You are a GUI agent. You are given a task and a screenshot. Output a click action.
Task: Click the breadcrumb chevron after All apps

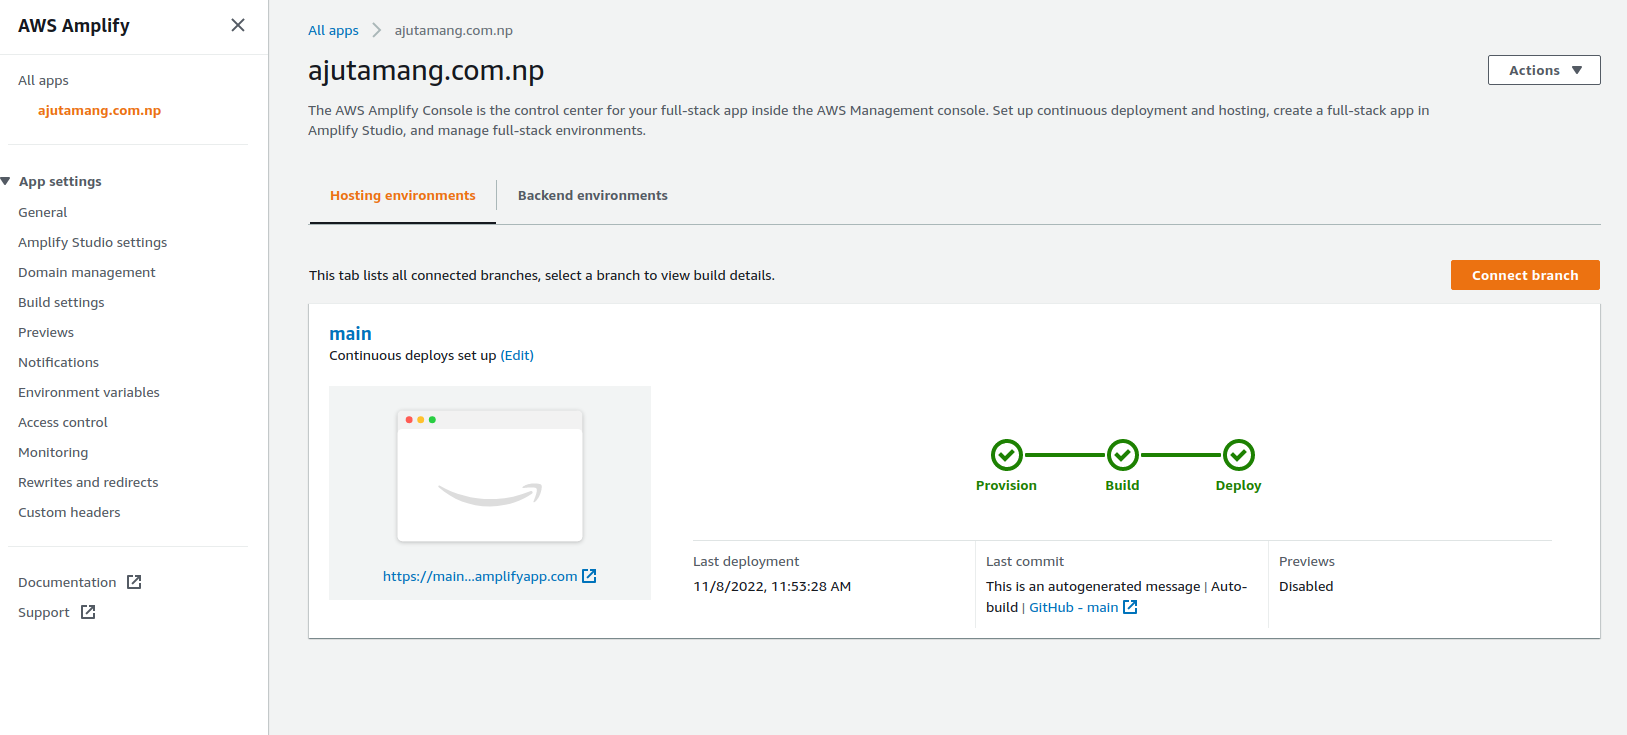point(377,30)
